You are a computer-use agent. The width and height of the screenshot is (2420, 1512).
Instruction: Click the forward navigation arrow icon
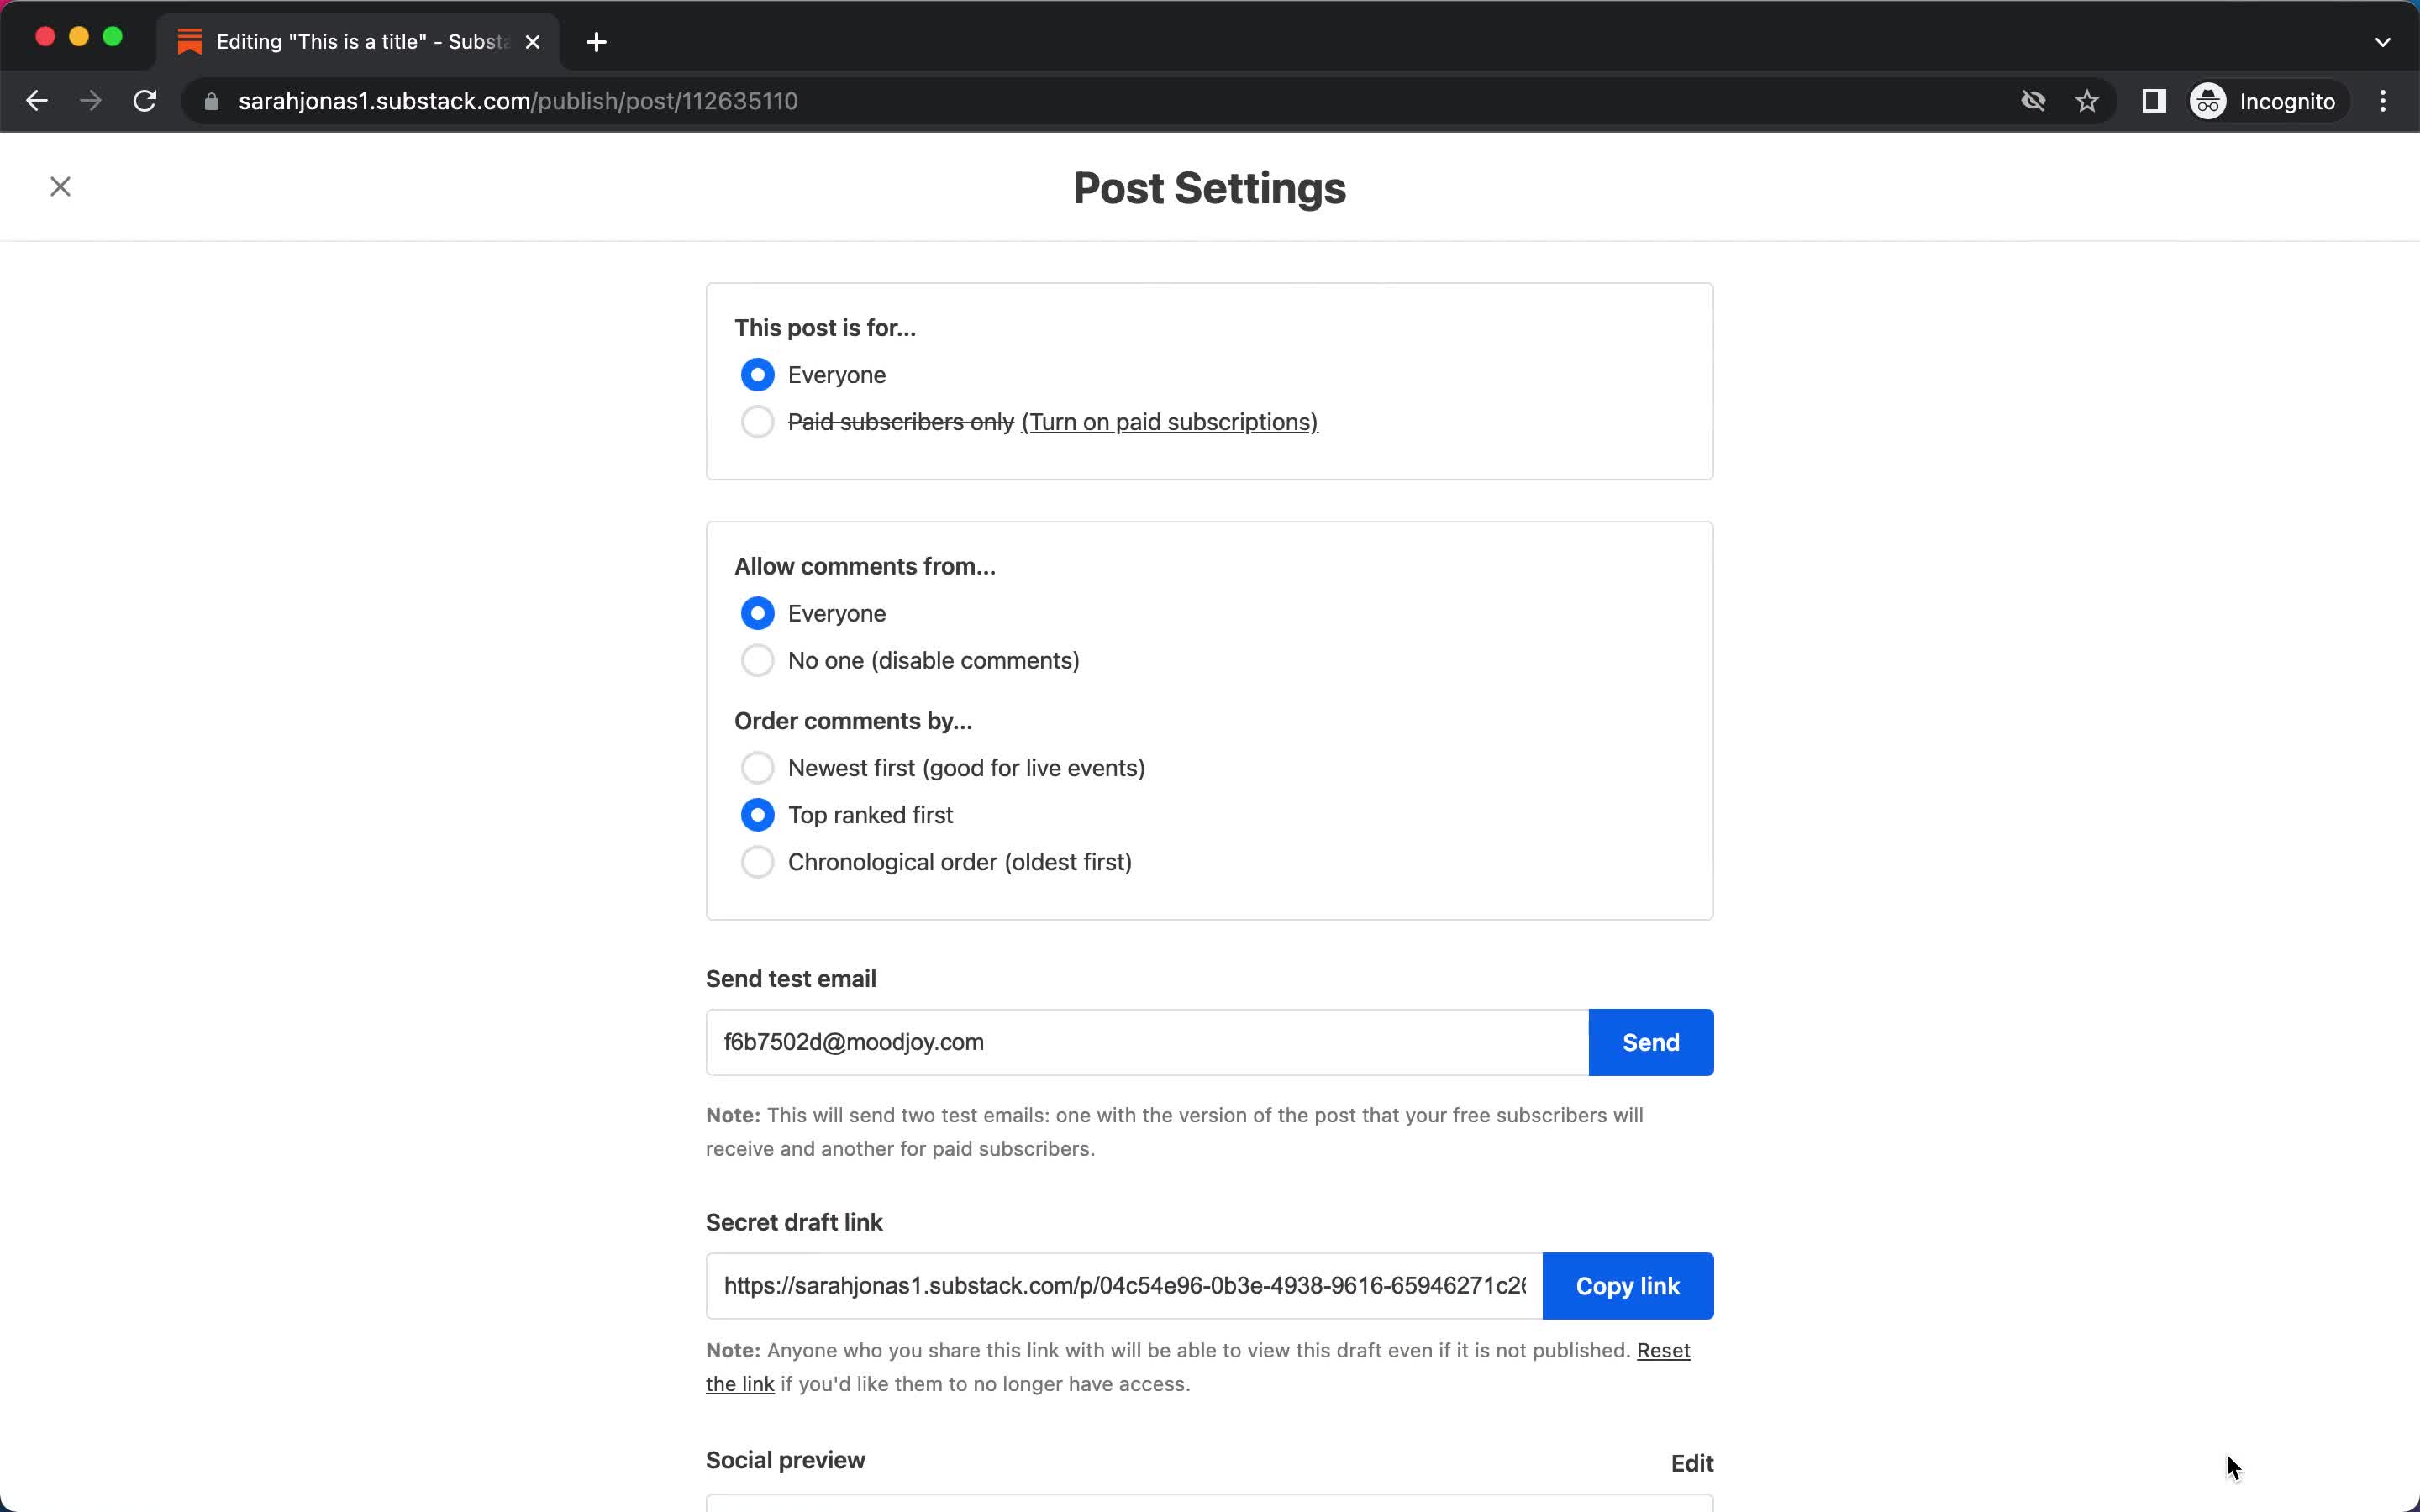pos(89,101)
